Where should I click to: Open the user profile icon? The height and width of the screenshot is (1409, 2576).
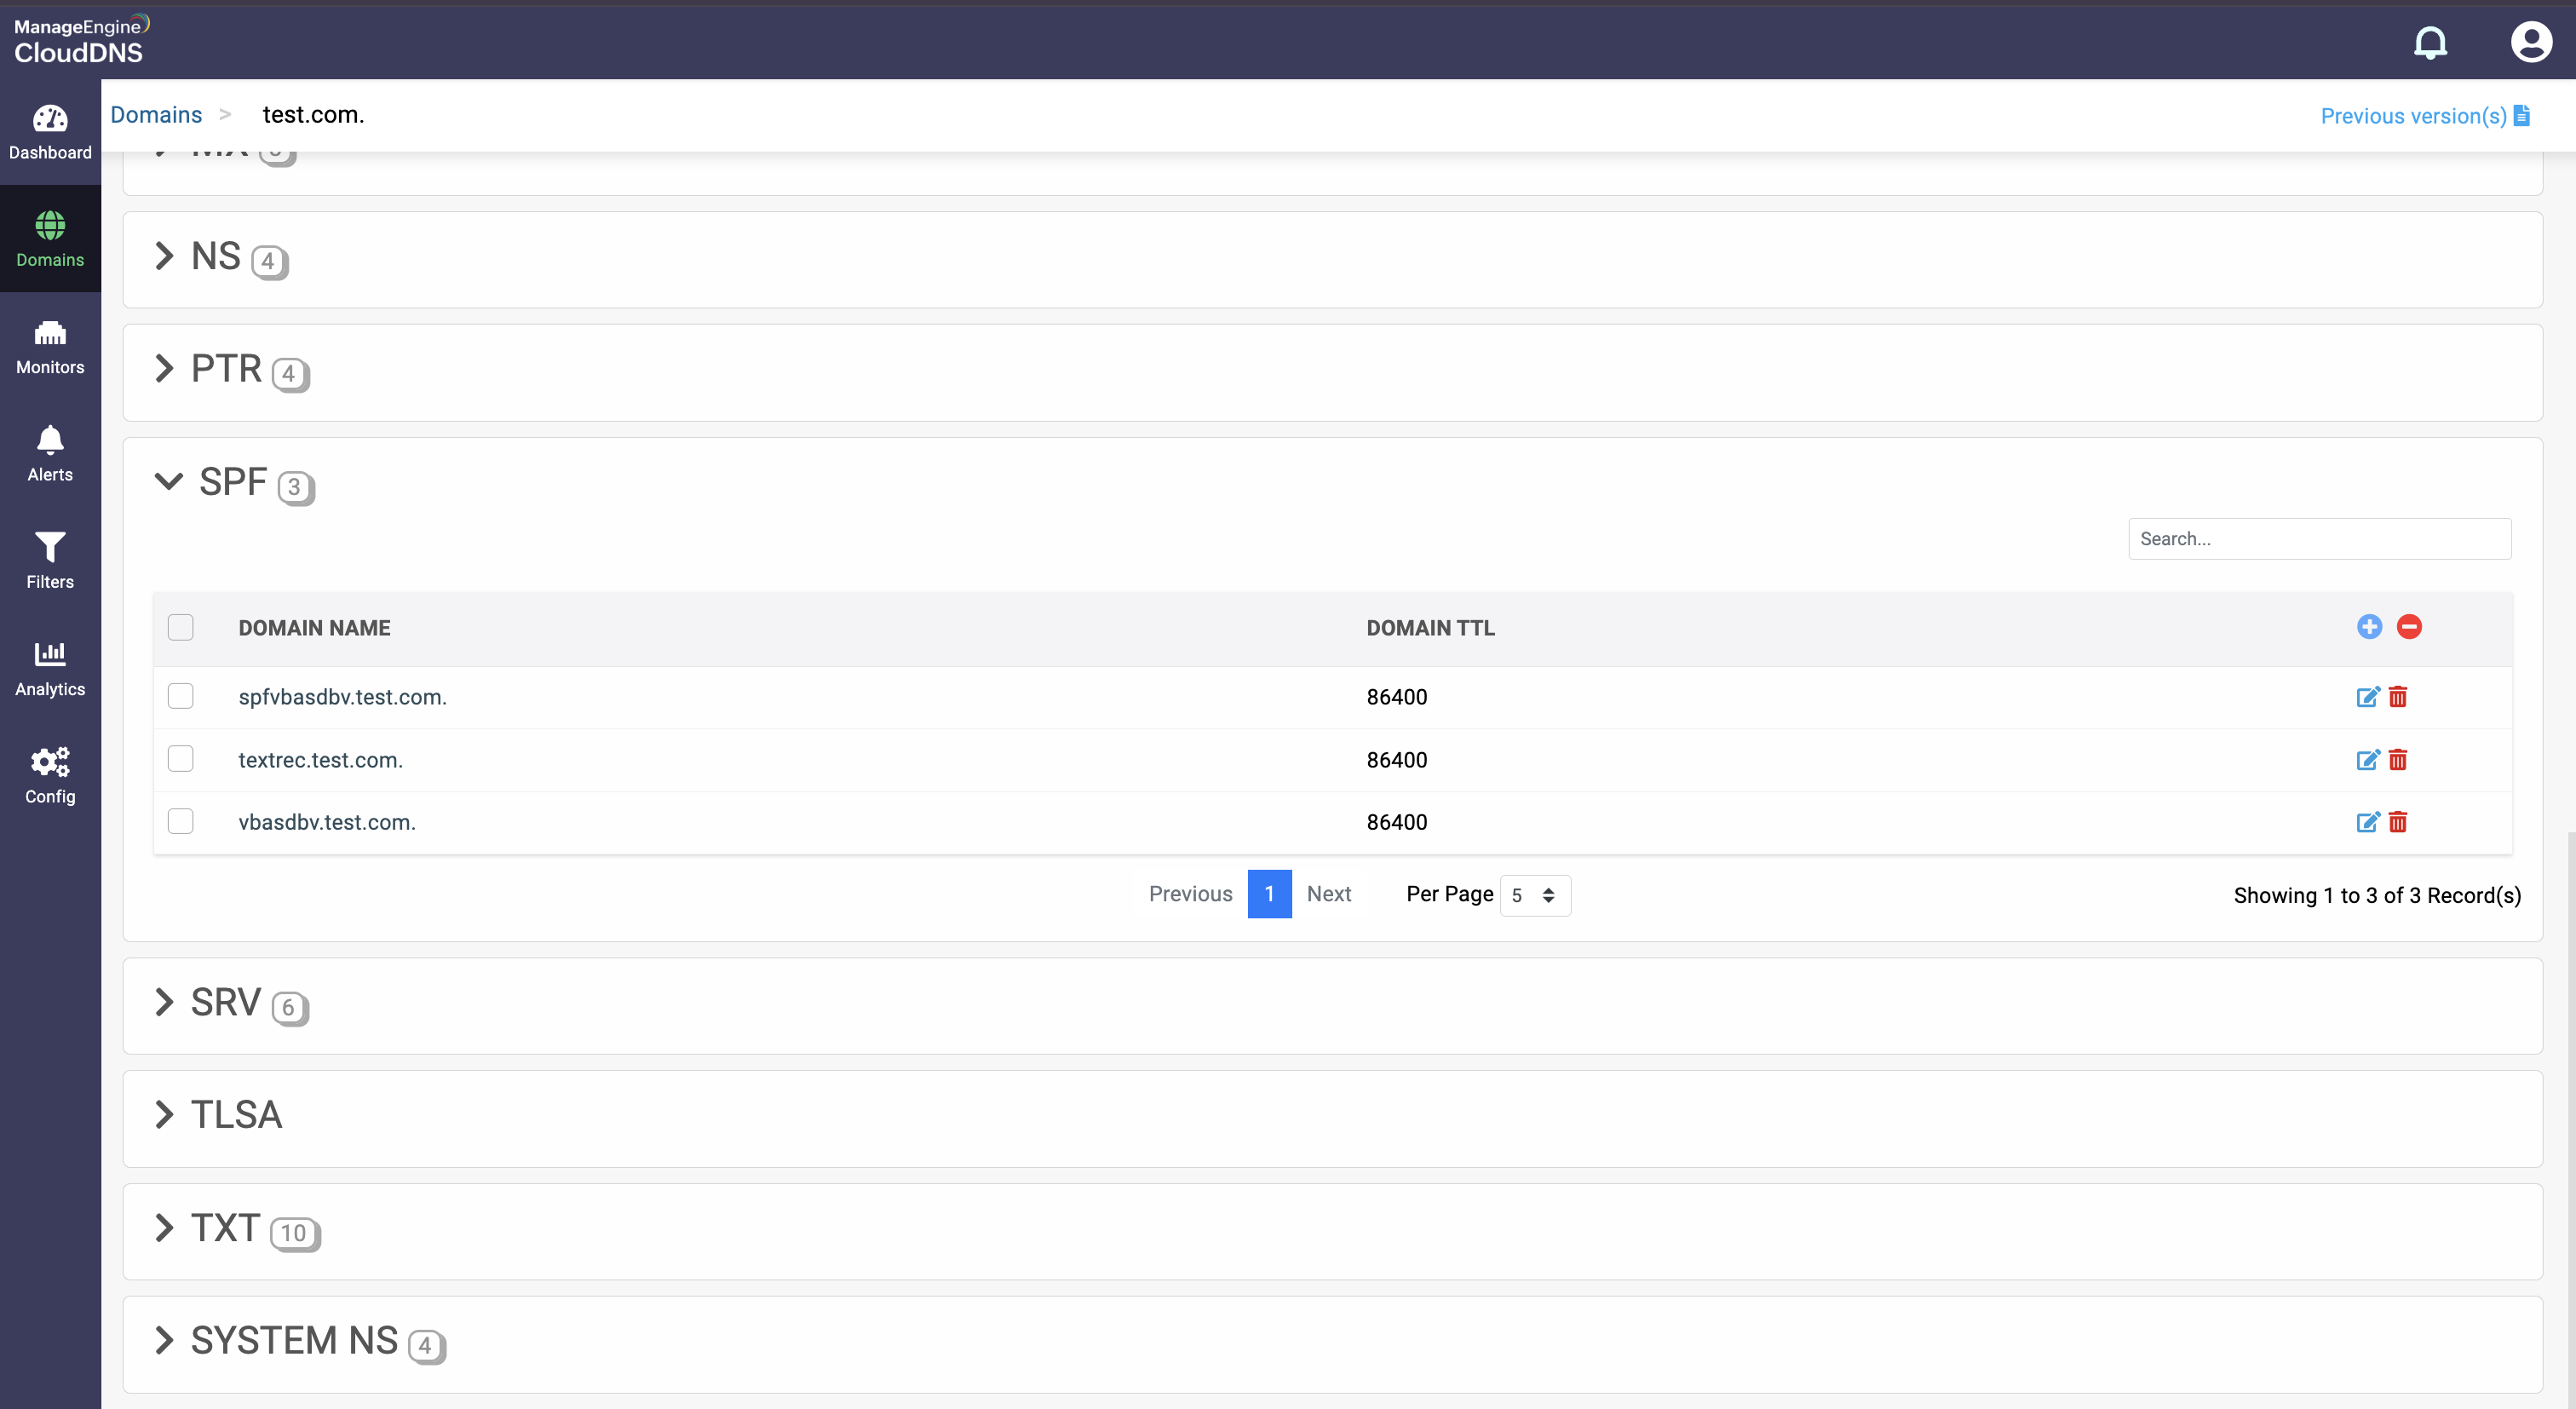(x=2530, y=42)
